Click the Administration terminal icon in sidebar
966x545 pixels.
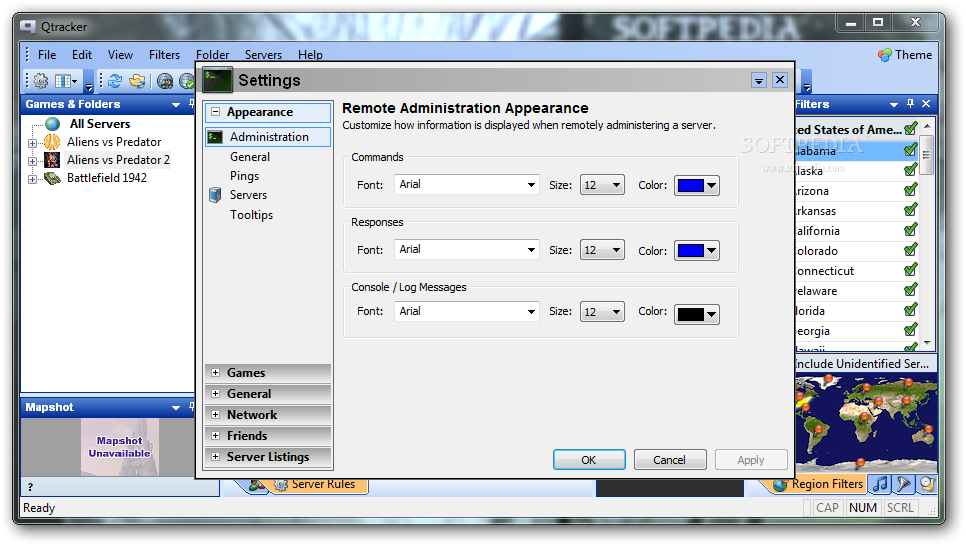(215, 137)
